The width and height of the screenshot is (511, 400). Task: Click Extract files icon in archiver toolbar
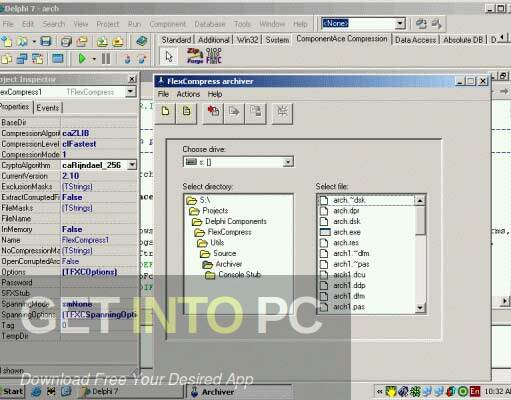[234, 113]
